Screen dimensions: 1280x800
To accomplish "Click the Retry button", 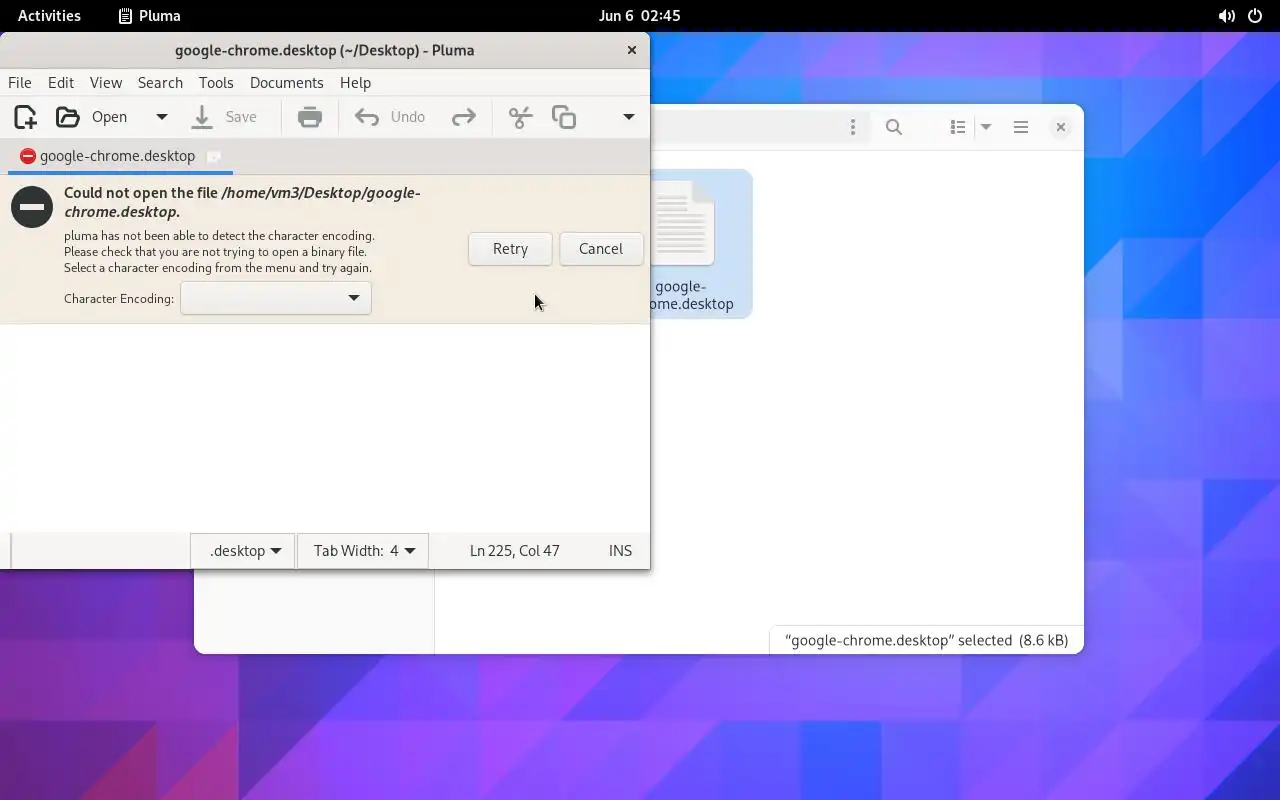I will point(510,249).
